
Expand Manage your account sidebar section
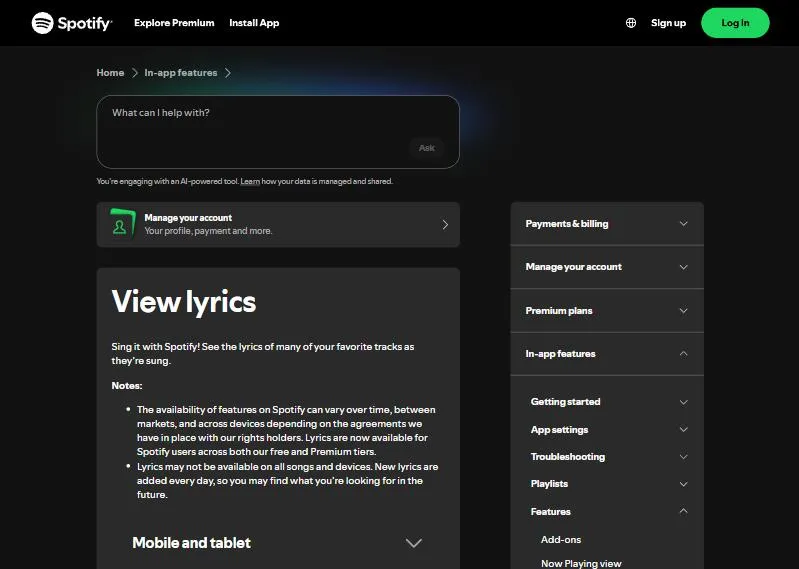(607, 267)
